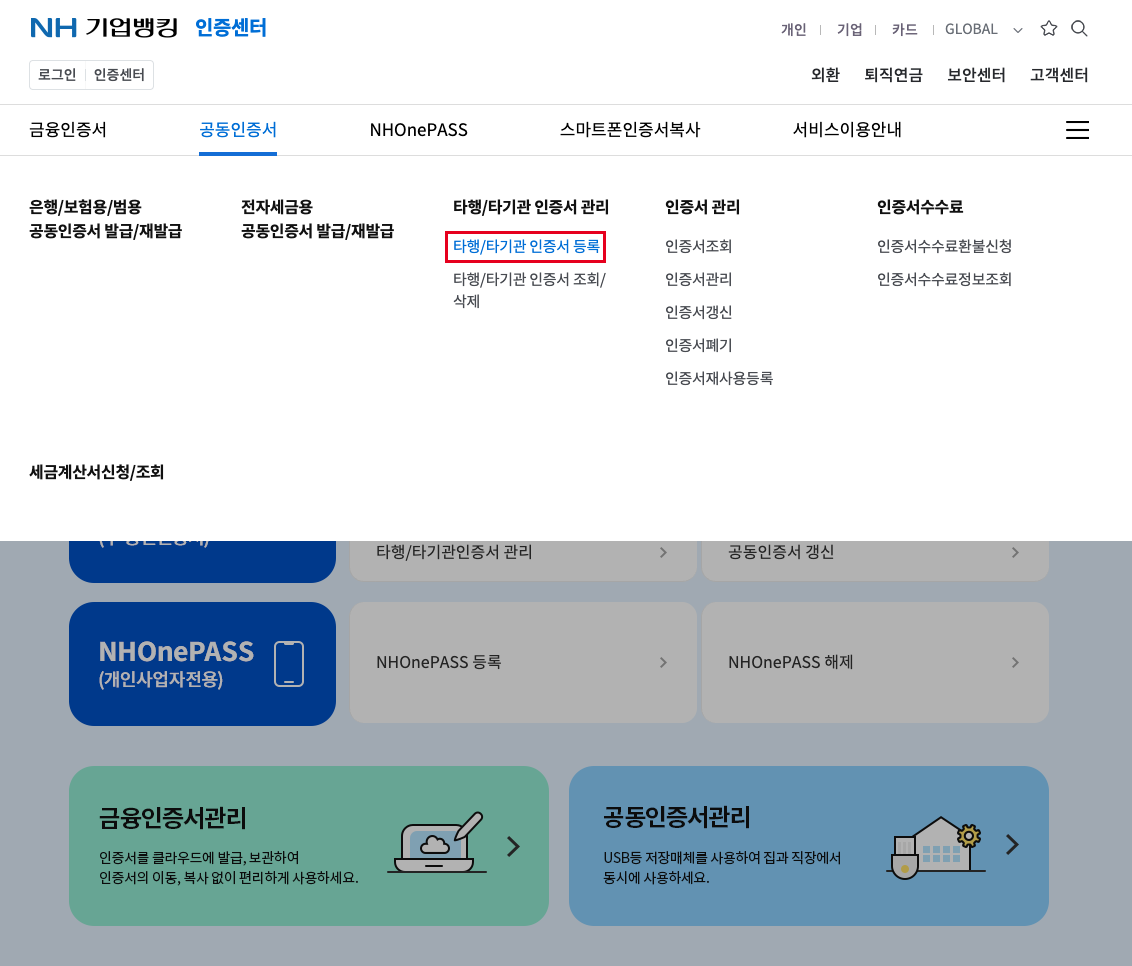The height and width of the screenshot is (966, 1132).
Task: Select 인증서조회 submenu item
Action: 698,246
